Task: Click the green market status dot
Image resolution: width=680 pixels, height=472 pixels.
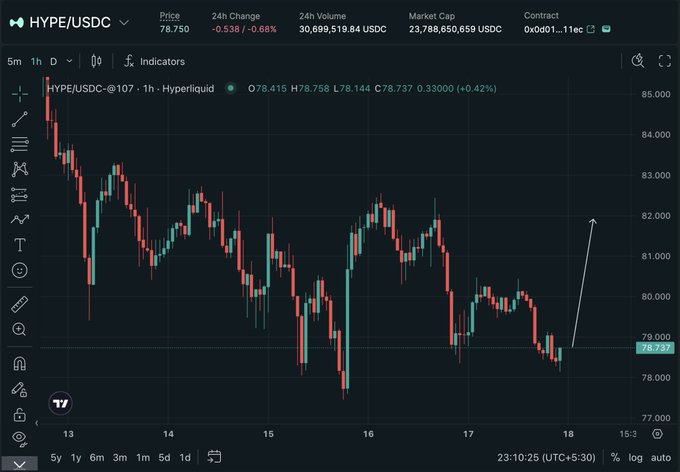Action: point(231,88)
